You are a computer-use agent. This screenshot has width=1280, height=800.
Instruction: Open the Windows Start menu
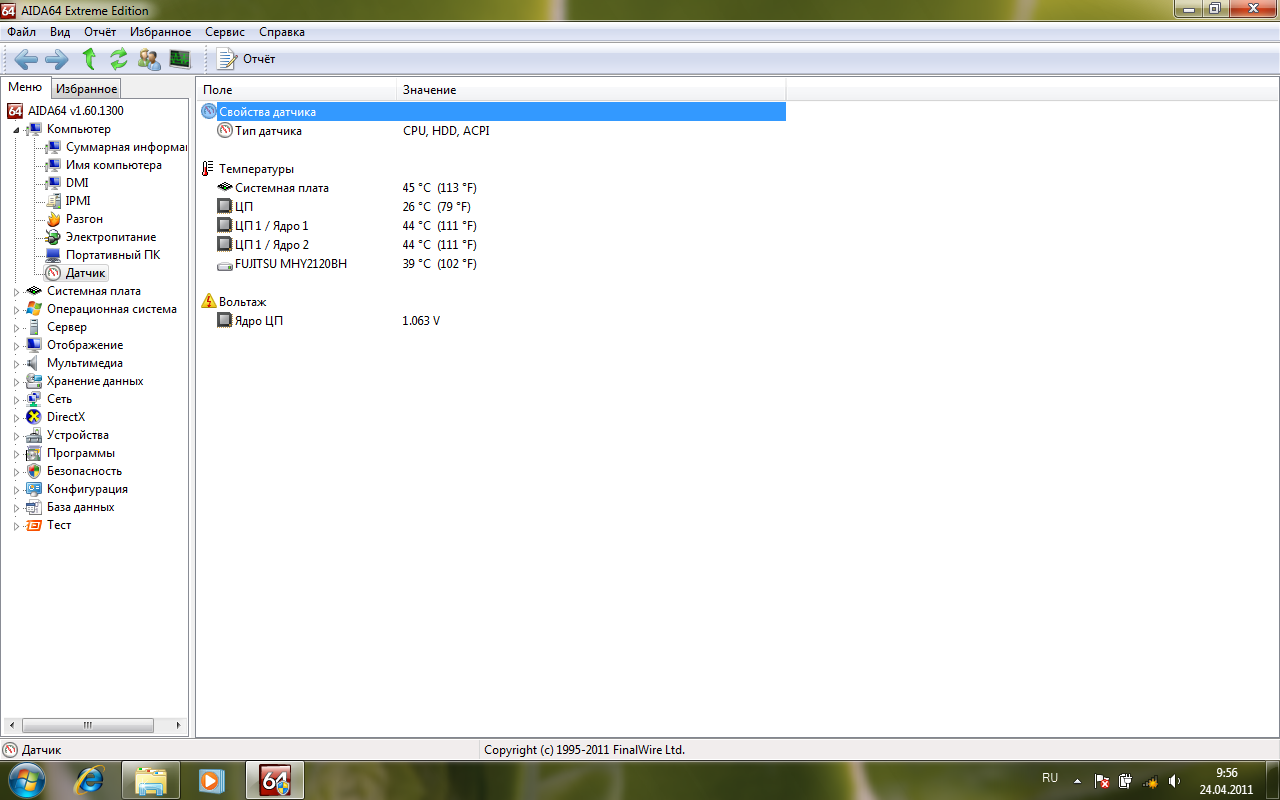(27, 780)
